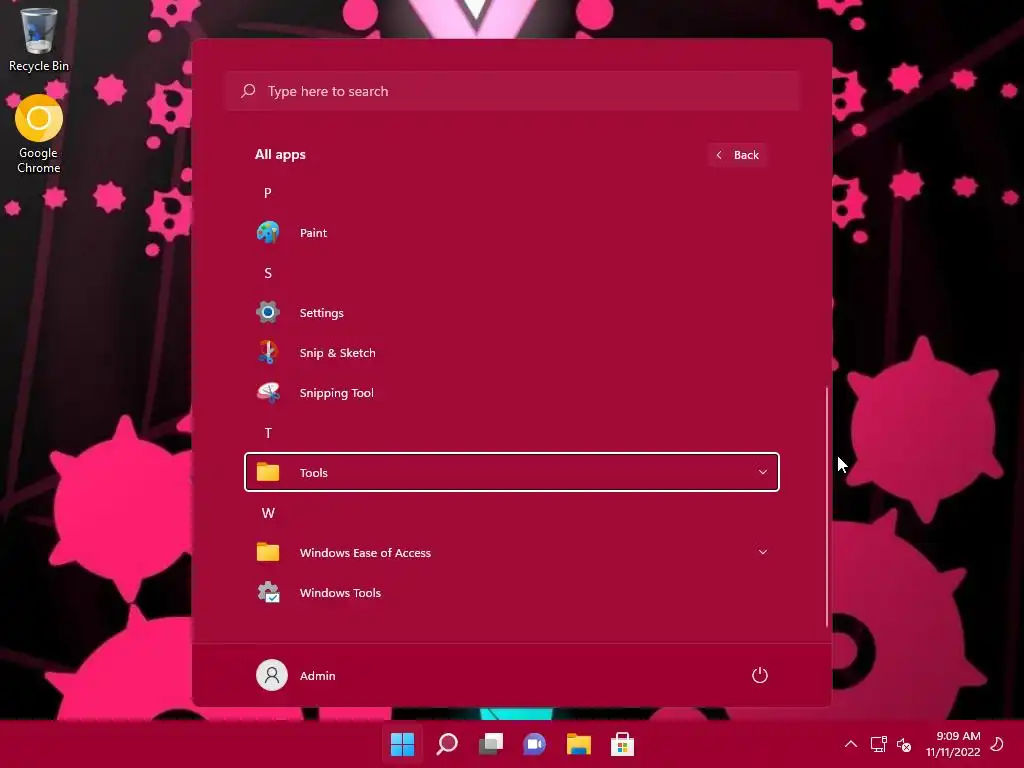
Task: Open the focus assist moon icon
Action: [x=997, y=744]
